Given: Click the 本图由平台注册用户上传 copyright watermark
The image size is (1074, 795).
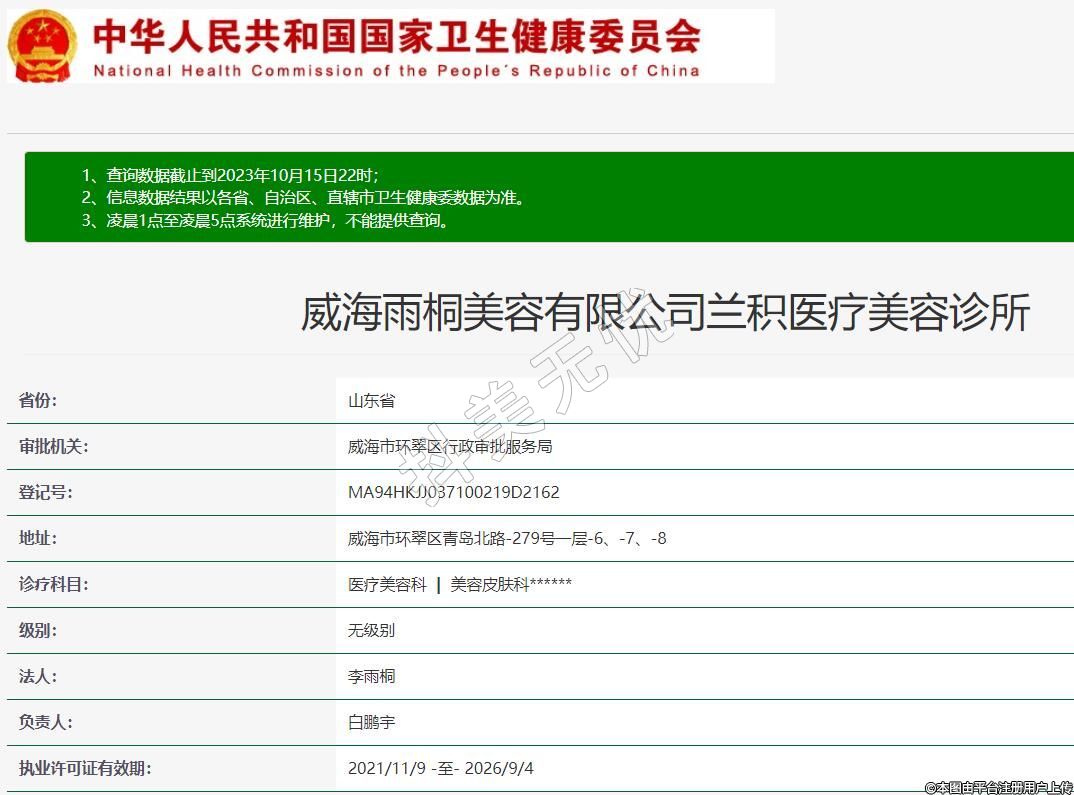Looking at the screenshot, I should click(x=997, y=787).
